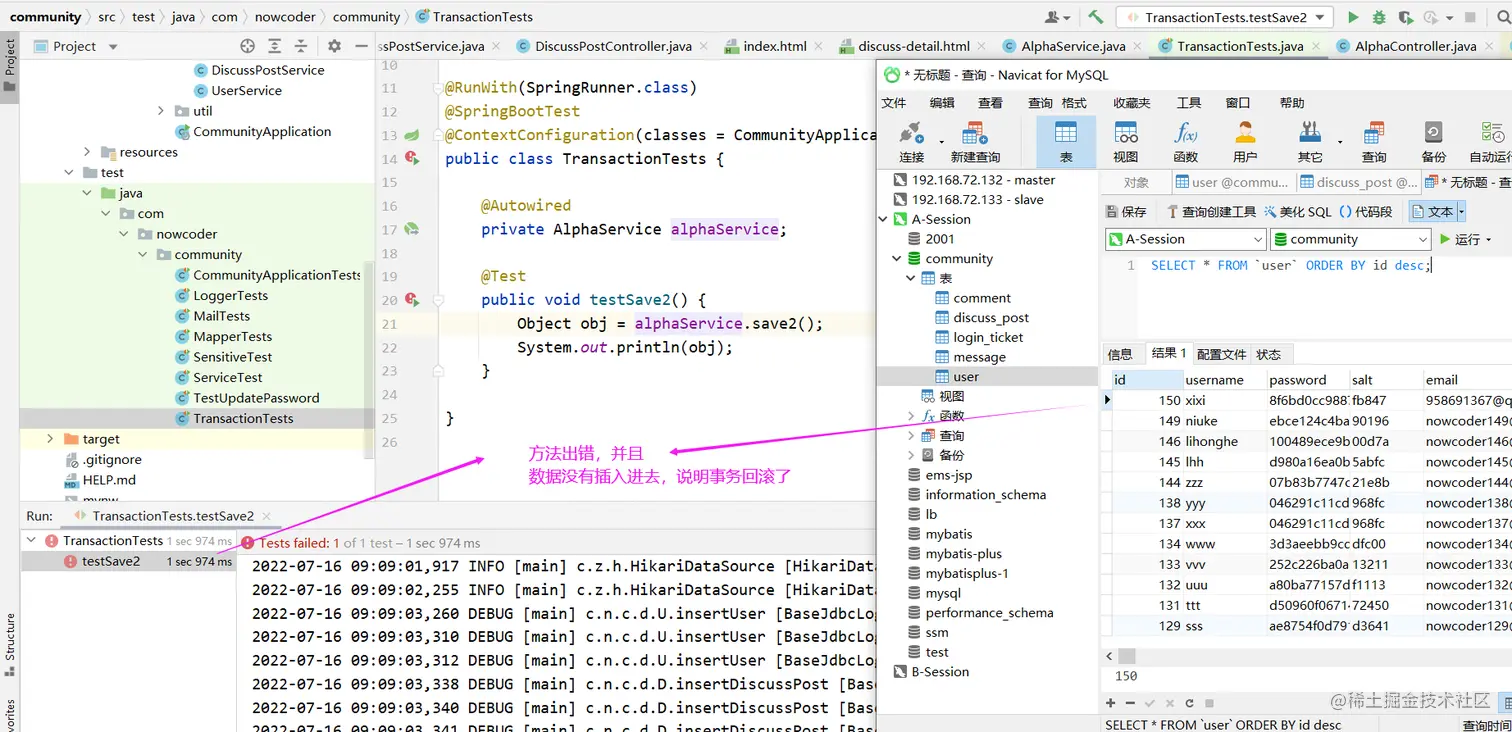Switch to index.html editor tab

tap(773, 46)
